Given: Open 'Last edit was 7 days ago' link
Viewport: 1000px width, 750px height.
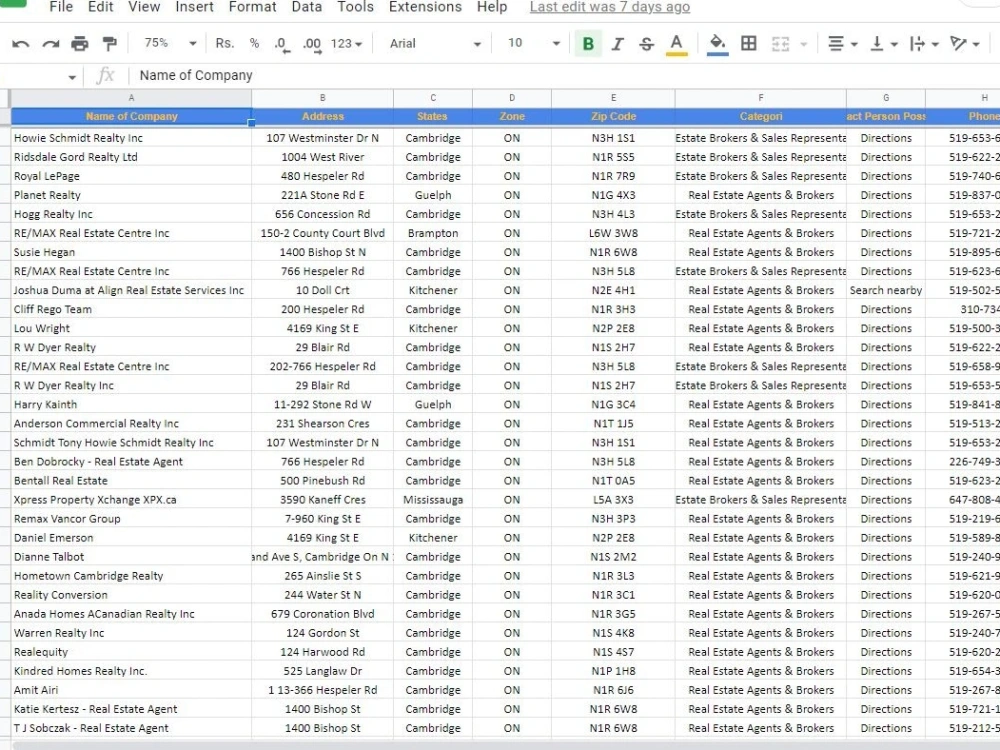Looking at the screenshot, I should 610,7.
